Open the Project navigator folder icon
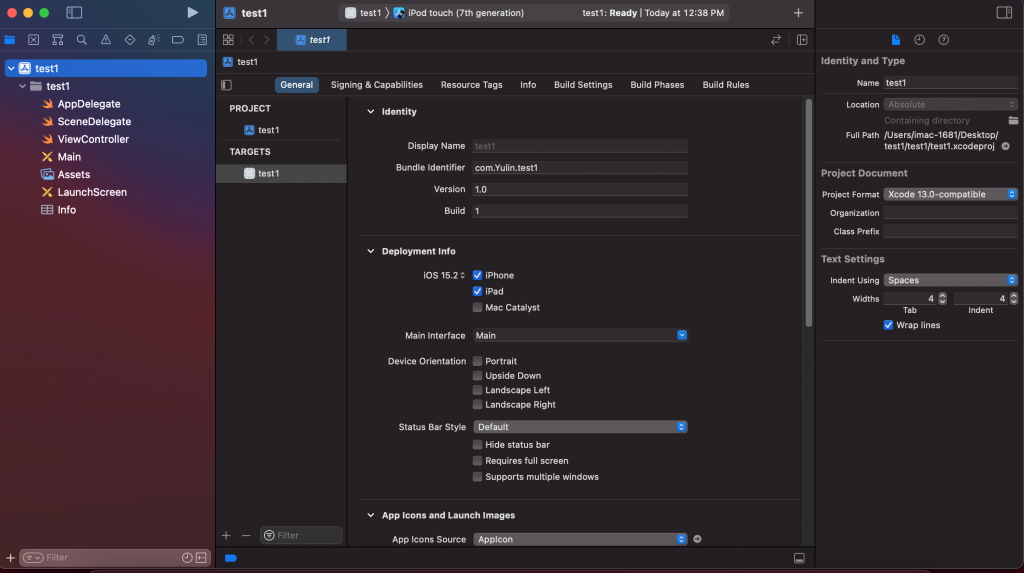1024x573 pixels. (x=10, y=40)
